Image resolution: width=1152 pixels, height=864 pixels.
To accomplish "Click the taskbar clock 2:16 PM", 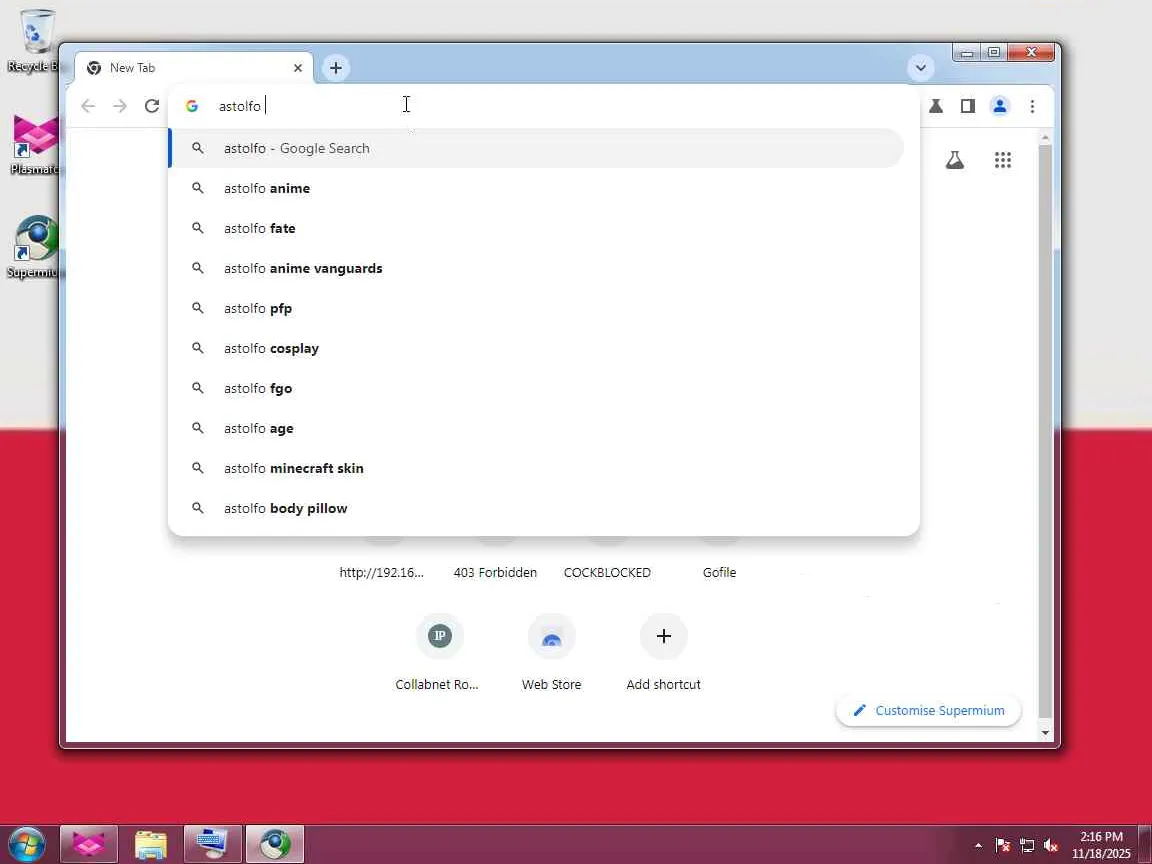I will pyautogui.click(x=1101, y=845).
